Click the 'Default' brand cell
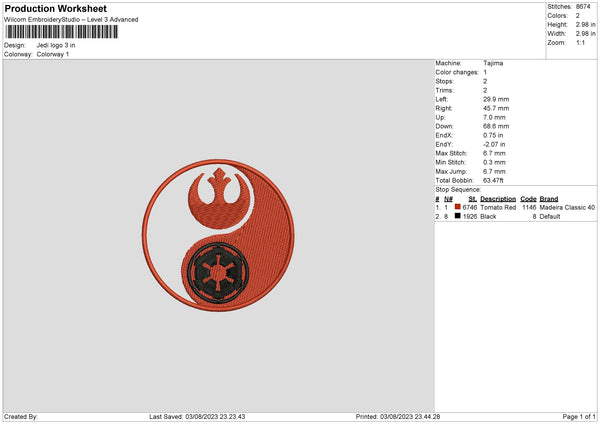Screen dimensions: 600x424 click(x=549, y=217)
